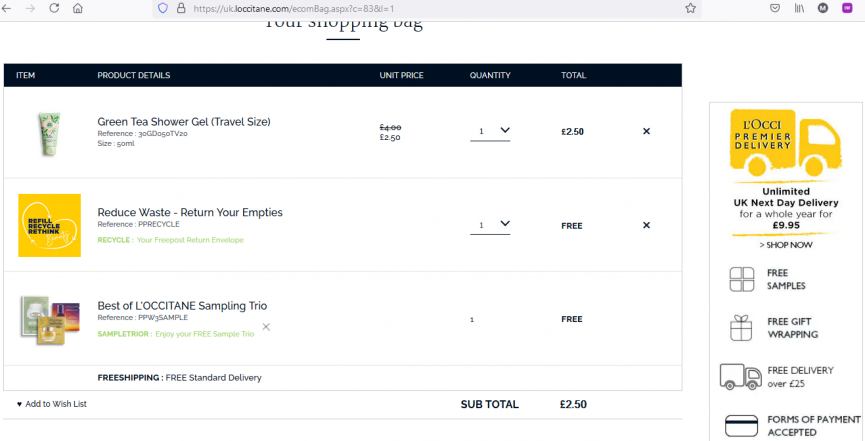Click the Sampling Trio product thumbnail
The width and height of the screenshot is (865, 441).
pos(50,320)
